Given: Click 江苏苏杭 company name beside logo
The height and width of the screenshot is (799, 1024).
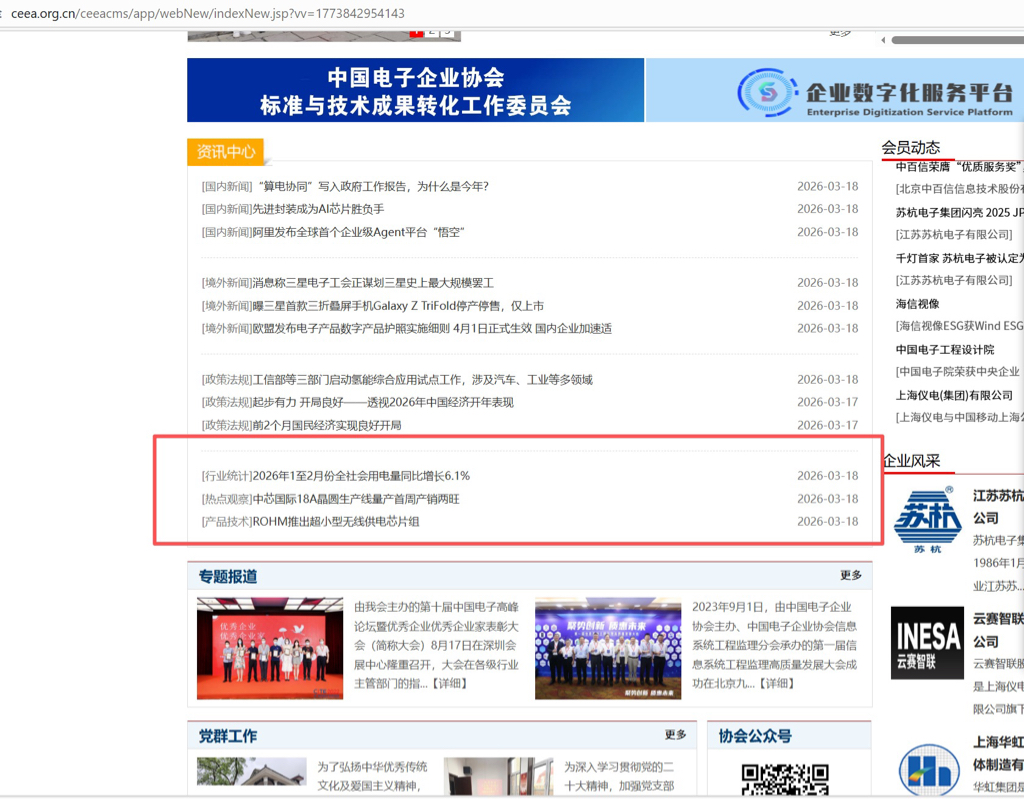Looking at the screenshot, I should pos(998,507).
